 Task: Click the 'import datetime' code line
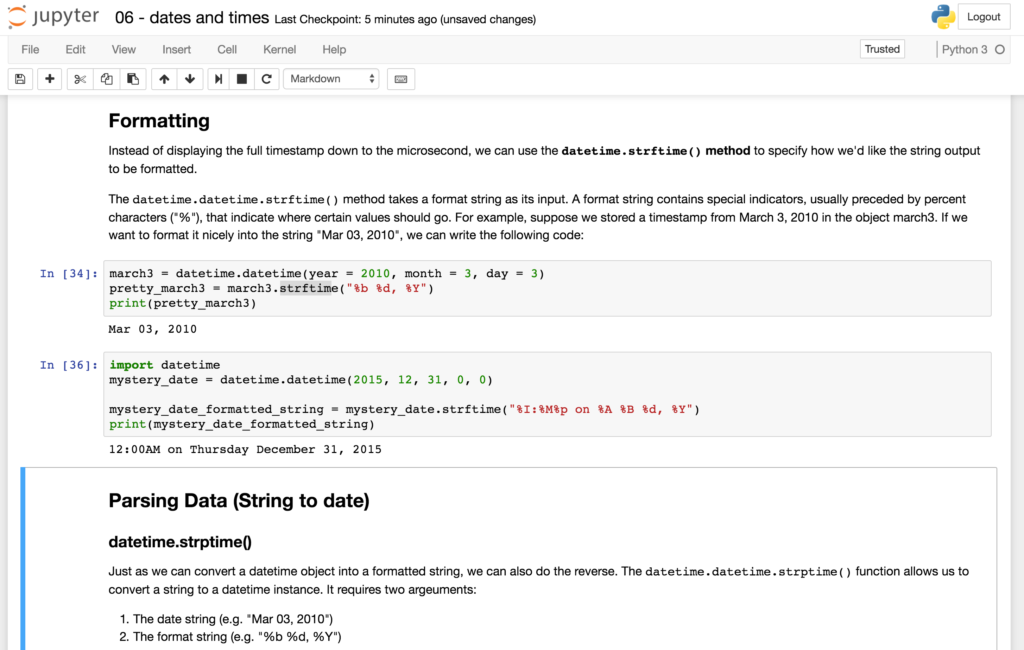click(165, 365)
